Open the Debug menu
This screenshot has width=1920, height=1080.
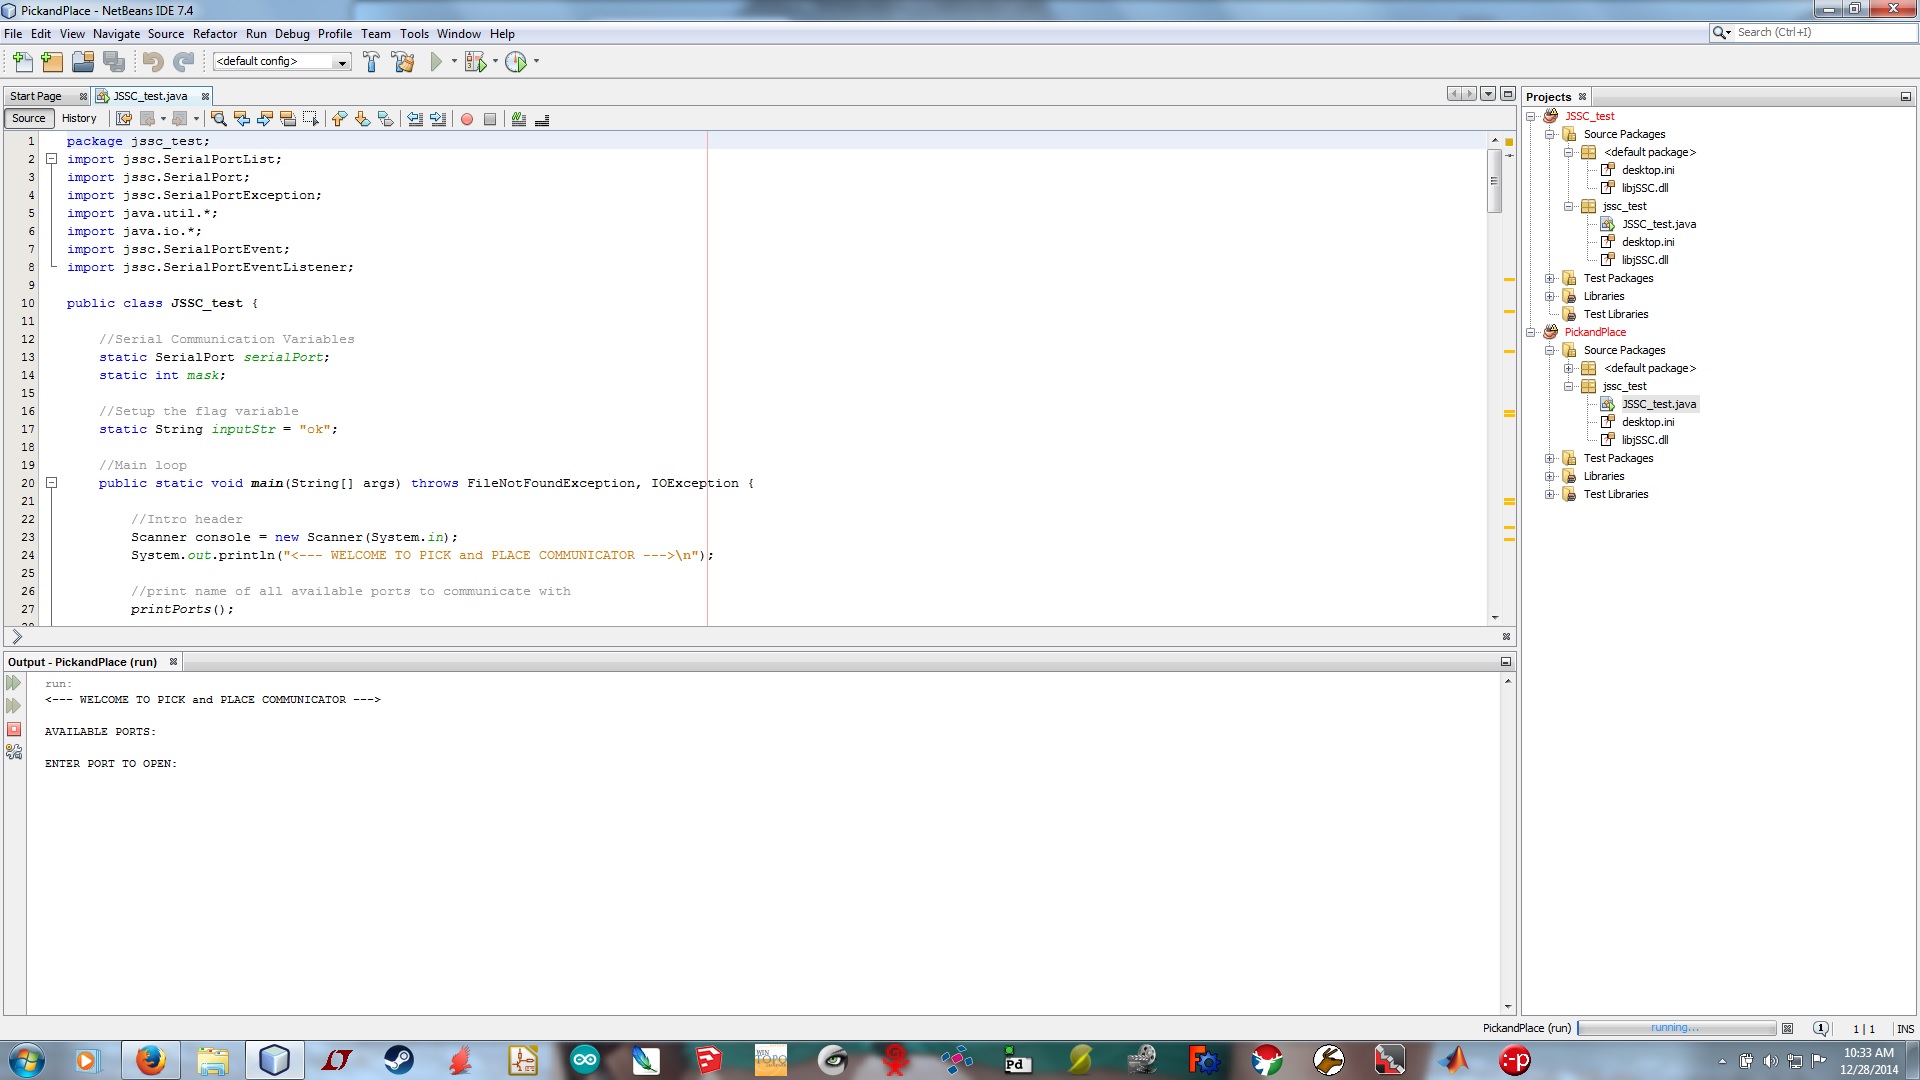[291, 33]
